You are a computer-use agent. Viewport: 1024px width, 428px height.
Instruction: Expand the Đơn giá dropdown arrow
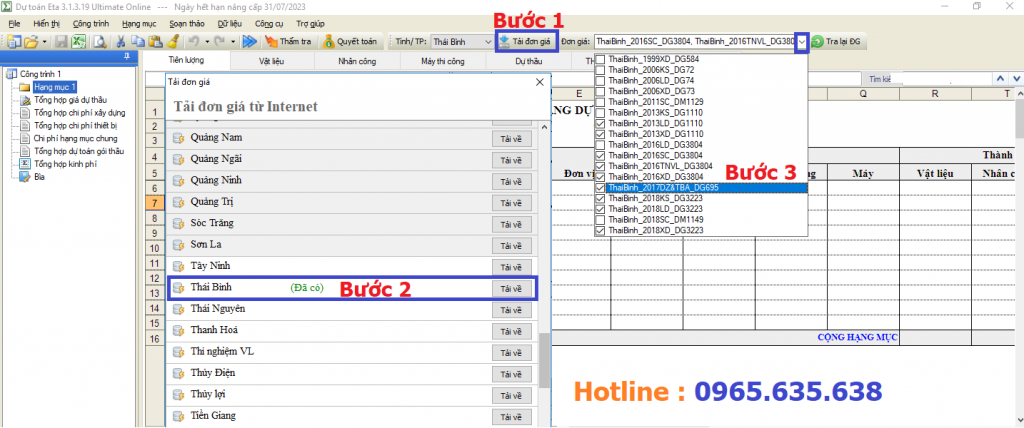(801, 42)
